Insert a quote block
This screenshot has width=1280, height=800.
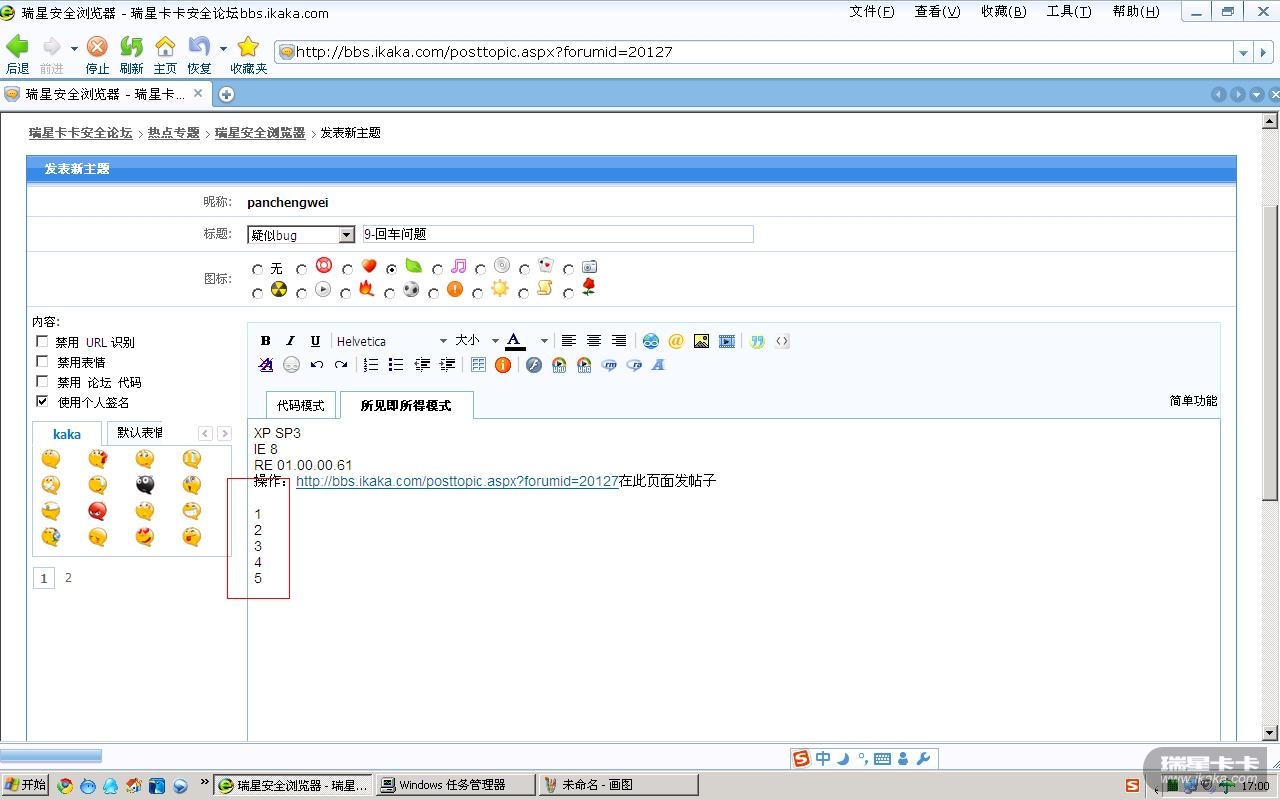(757, 341)
